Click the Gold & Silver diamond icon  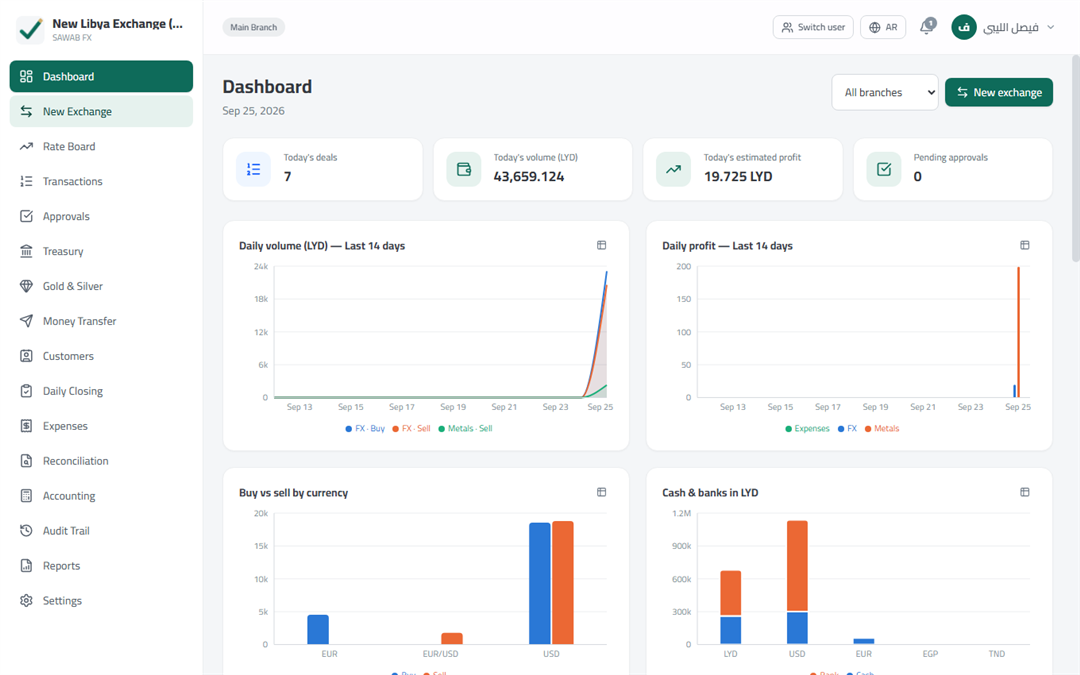click(x=26, y=286)
